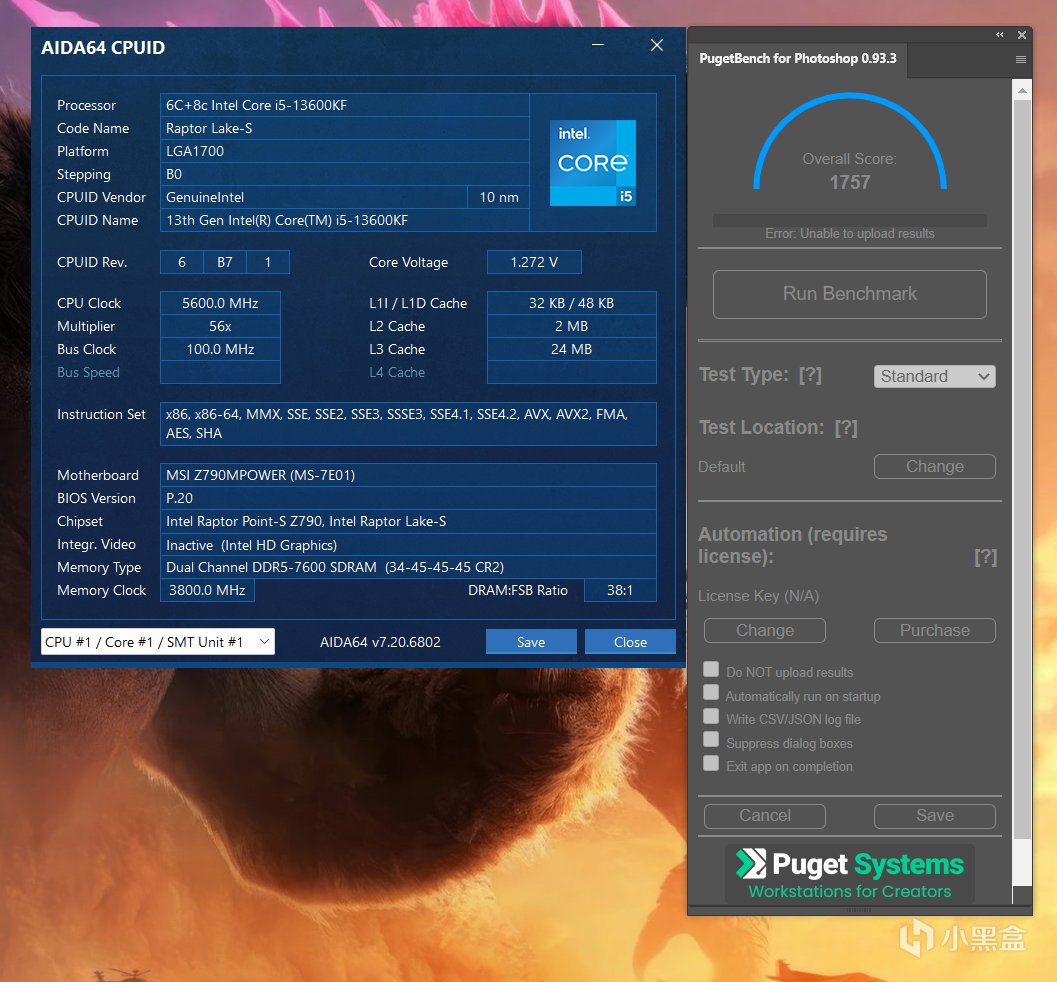1057x982 pixels.
Task: Click Save in the AIDA64 CPUID window
Action: [531, 642]
